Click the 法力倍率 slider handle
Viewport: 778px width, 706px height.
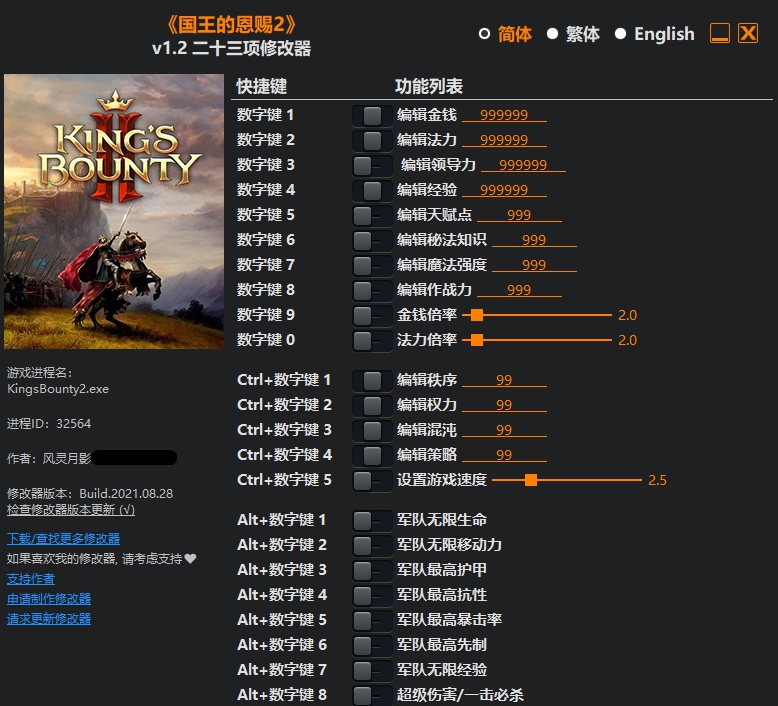tap(477, 340)
